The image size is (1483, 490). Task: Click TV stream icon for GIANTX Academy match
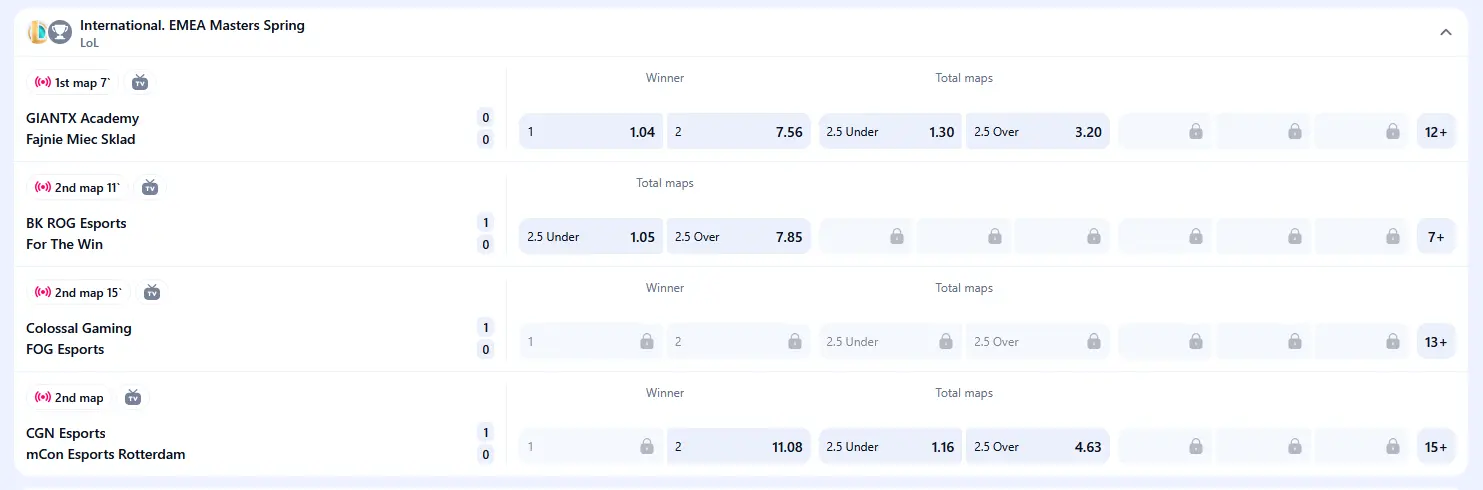(140, 82)
